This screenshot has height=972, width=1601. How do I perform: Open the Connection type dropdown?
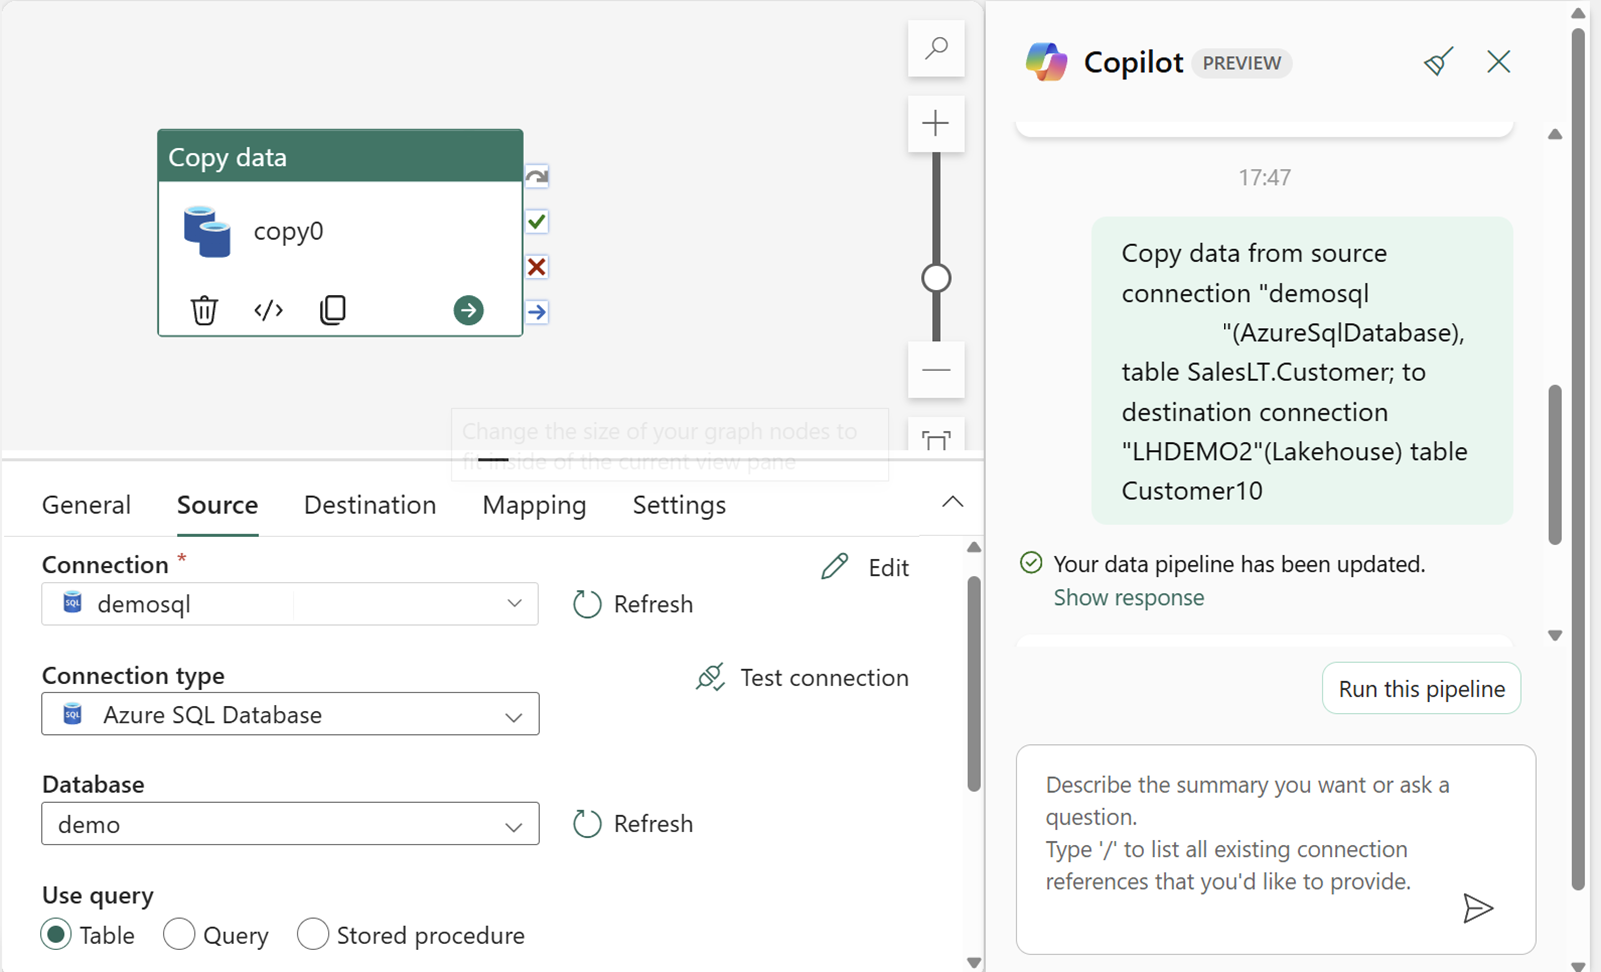(x=290, y=714)
